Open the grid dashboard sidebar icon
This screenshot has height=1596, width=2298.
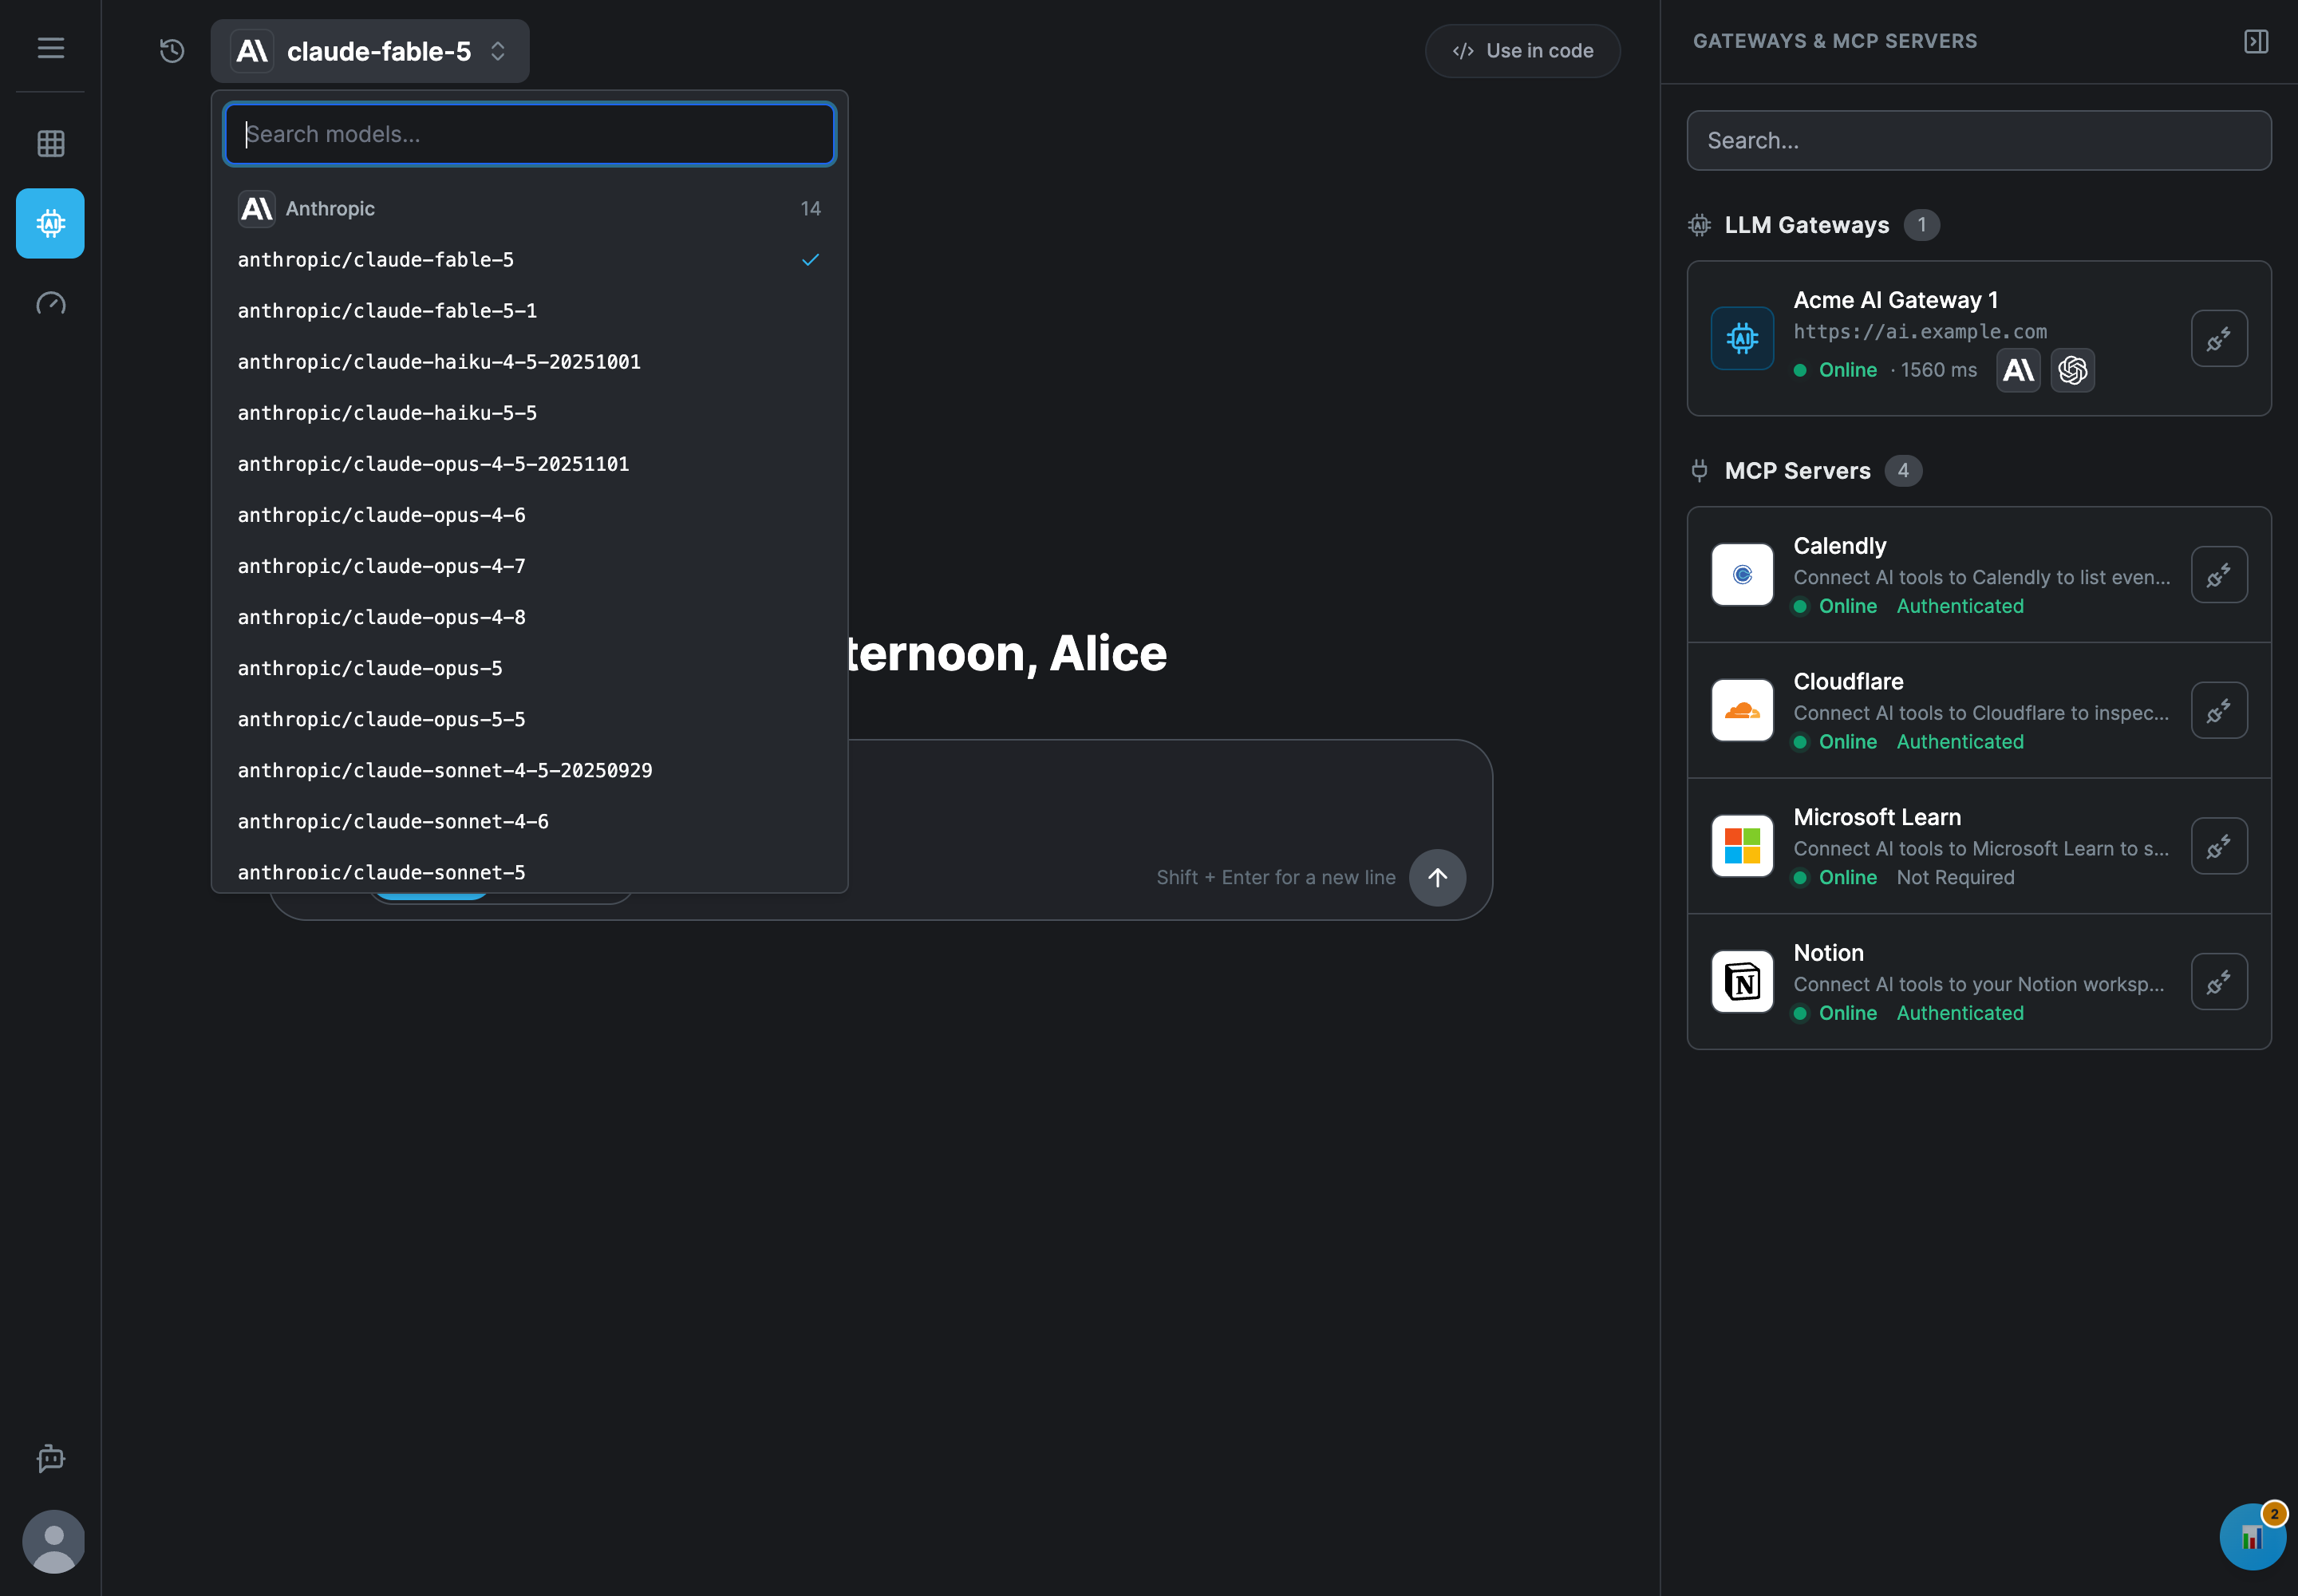51,143
